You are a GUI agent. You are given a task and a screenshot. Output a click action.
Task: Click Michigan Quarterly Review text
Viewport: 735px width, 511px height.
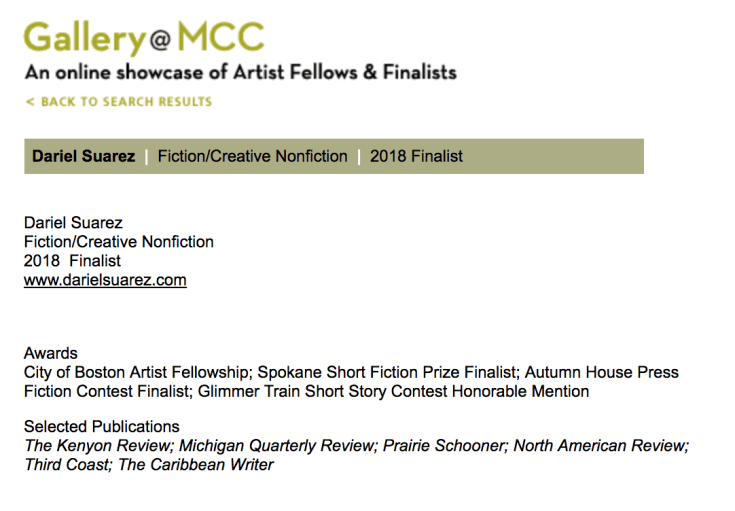point(278,445)
